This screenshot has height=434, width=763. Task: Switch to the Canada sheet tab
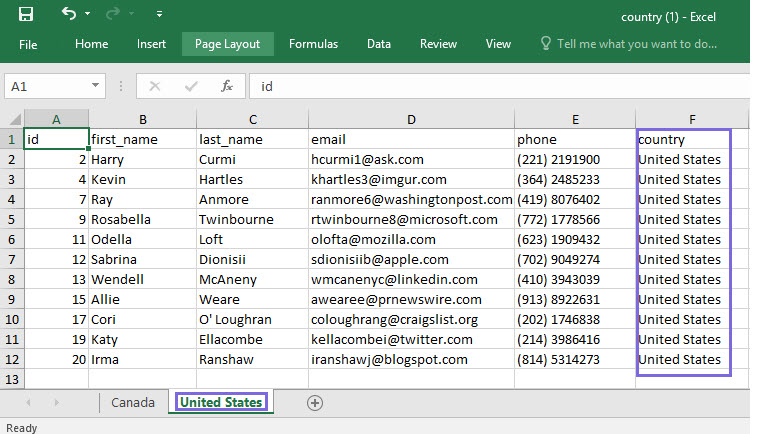coord(135,402)
